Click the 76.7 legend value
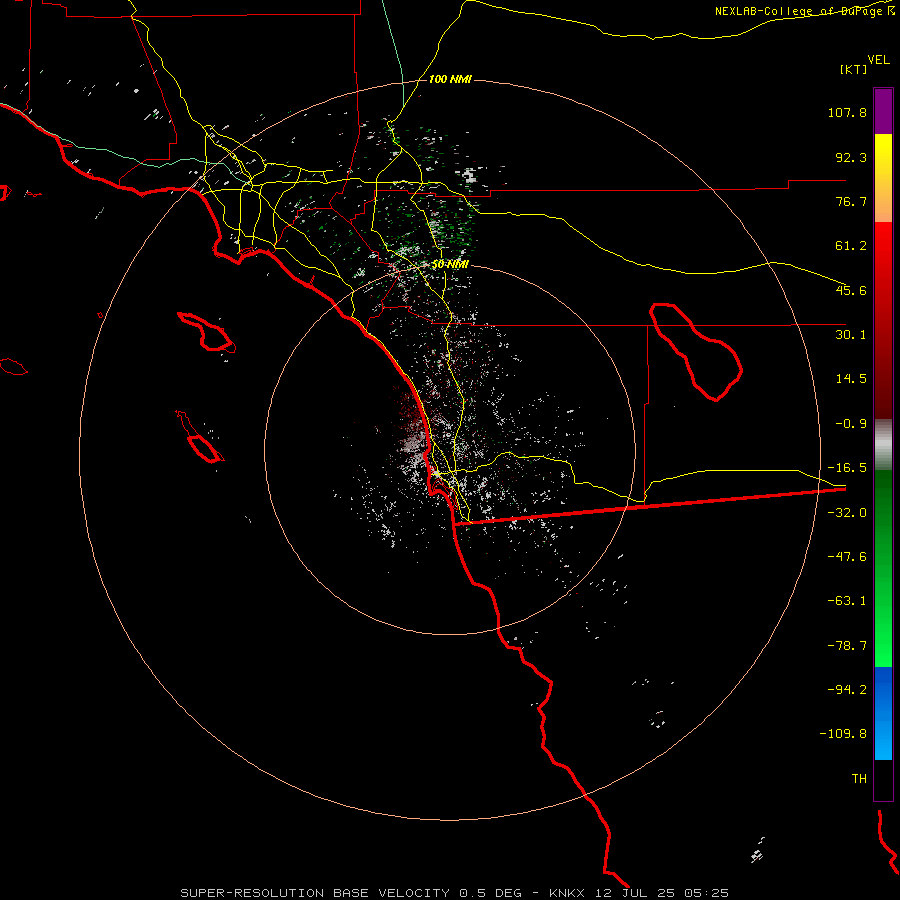This screenshot has width=900, height=900. click(x=851, y=201)
